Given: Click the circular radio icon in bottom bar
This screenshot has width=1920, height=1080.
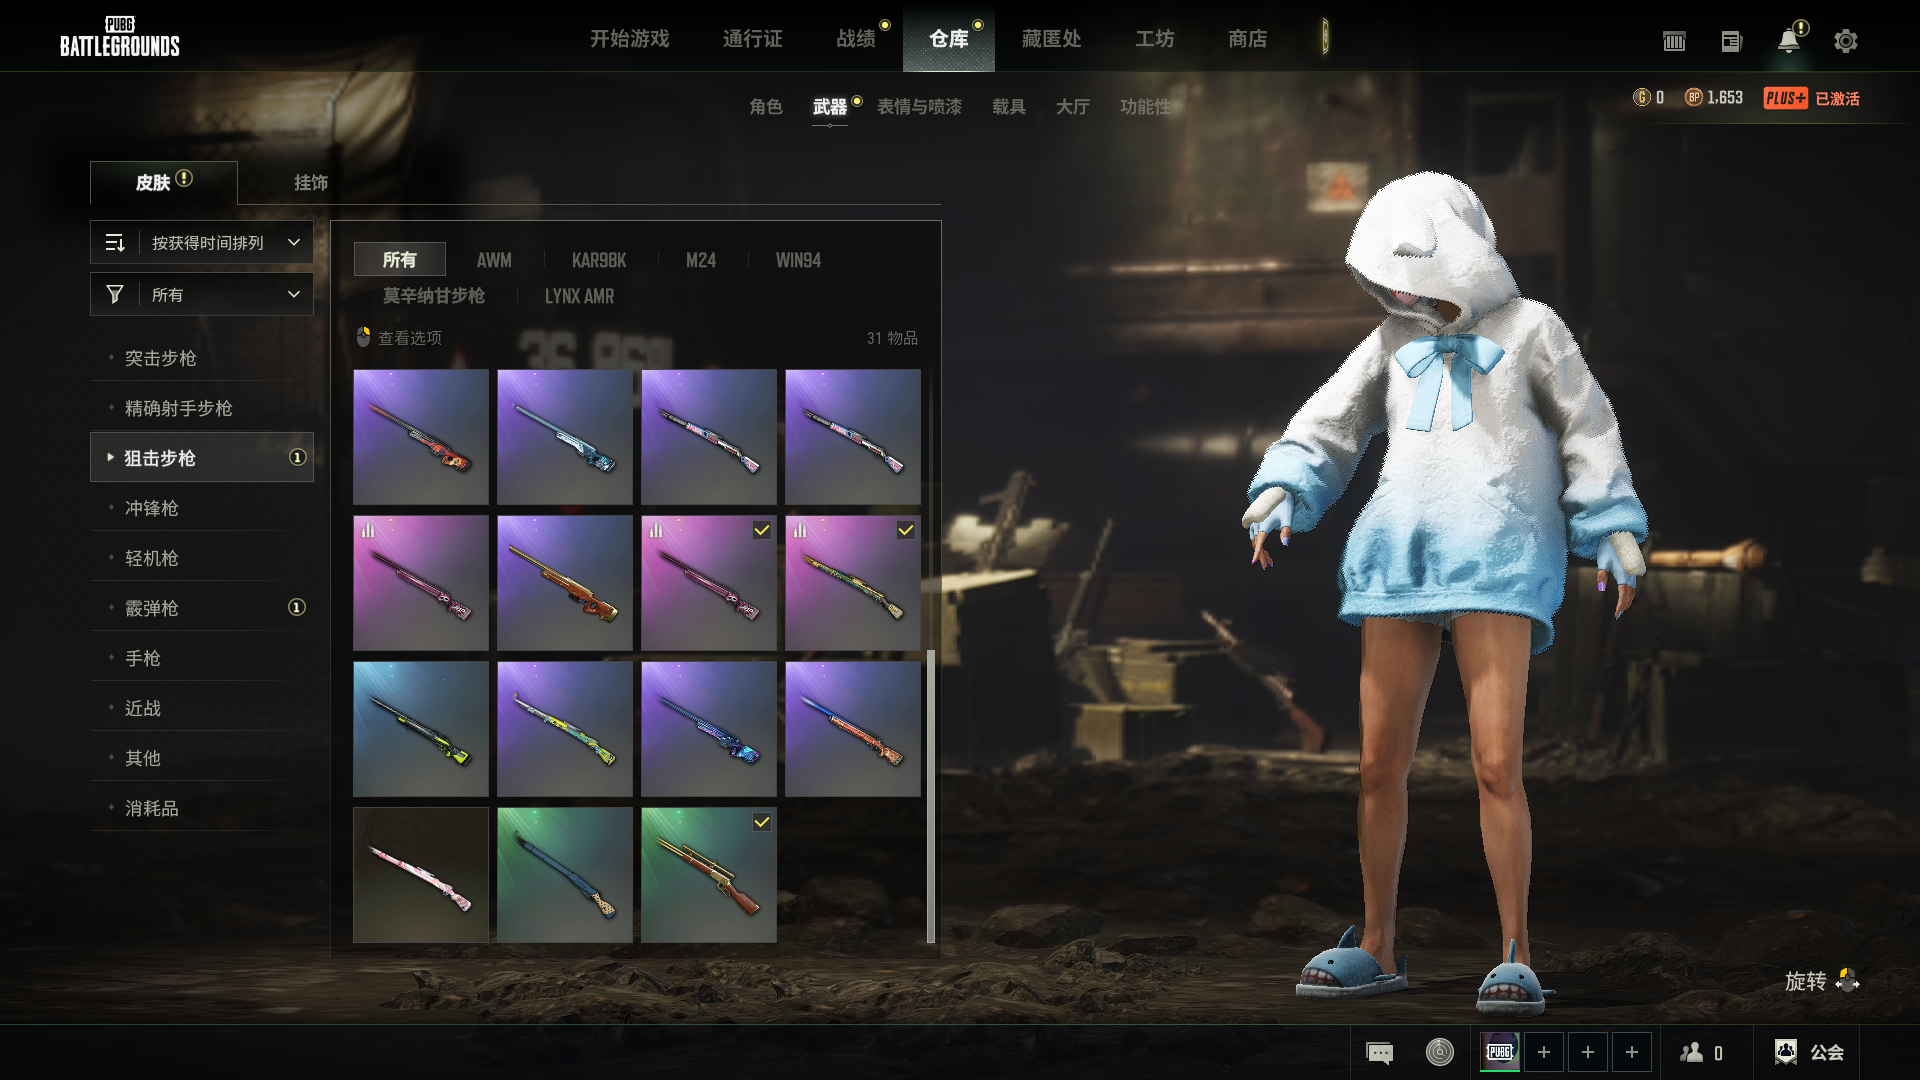Looking at the screenshot, I should [1439, 1052].
